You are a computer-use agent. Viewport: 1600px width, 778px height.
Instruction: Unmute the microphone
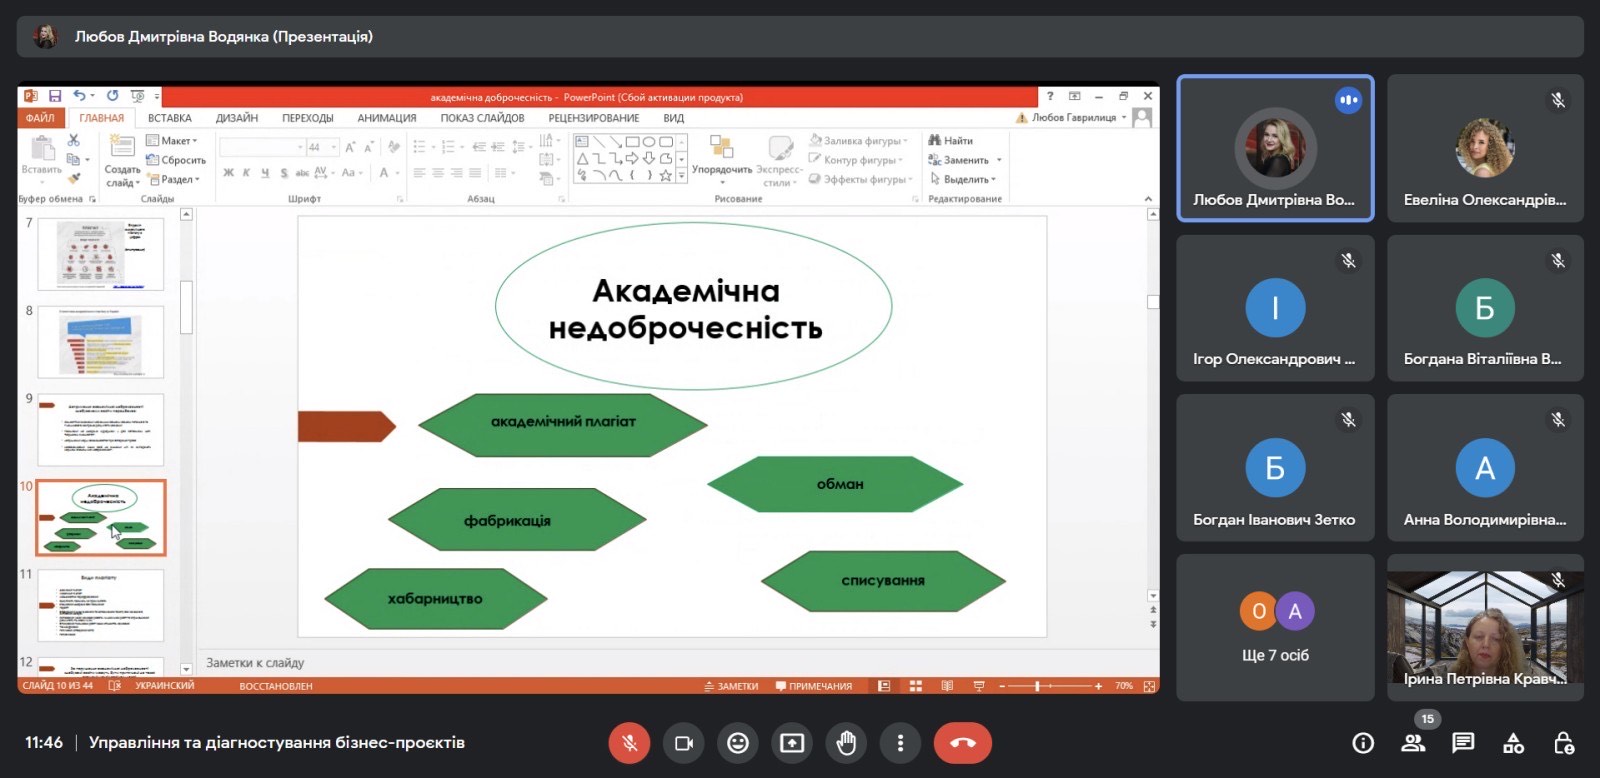(630, 743)
